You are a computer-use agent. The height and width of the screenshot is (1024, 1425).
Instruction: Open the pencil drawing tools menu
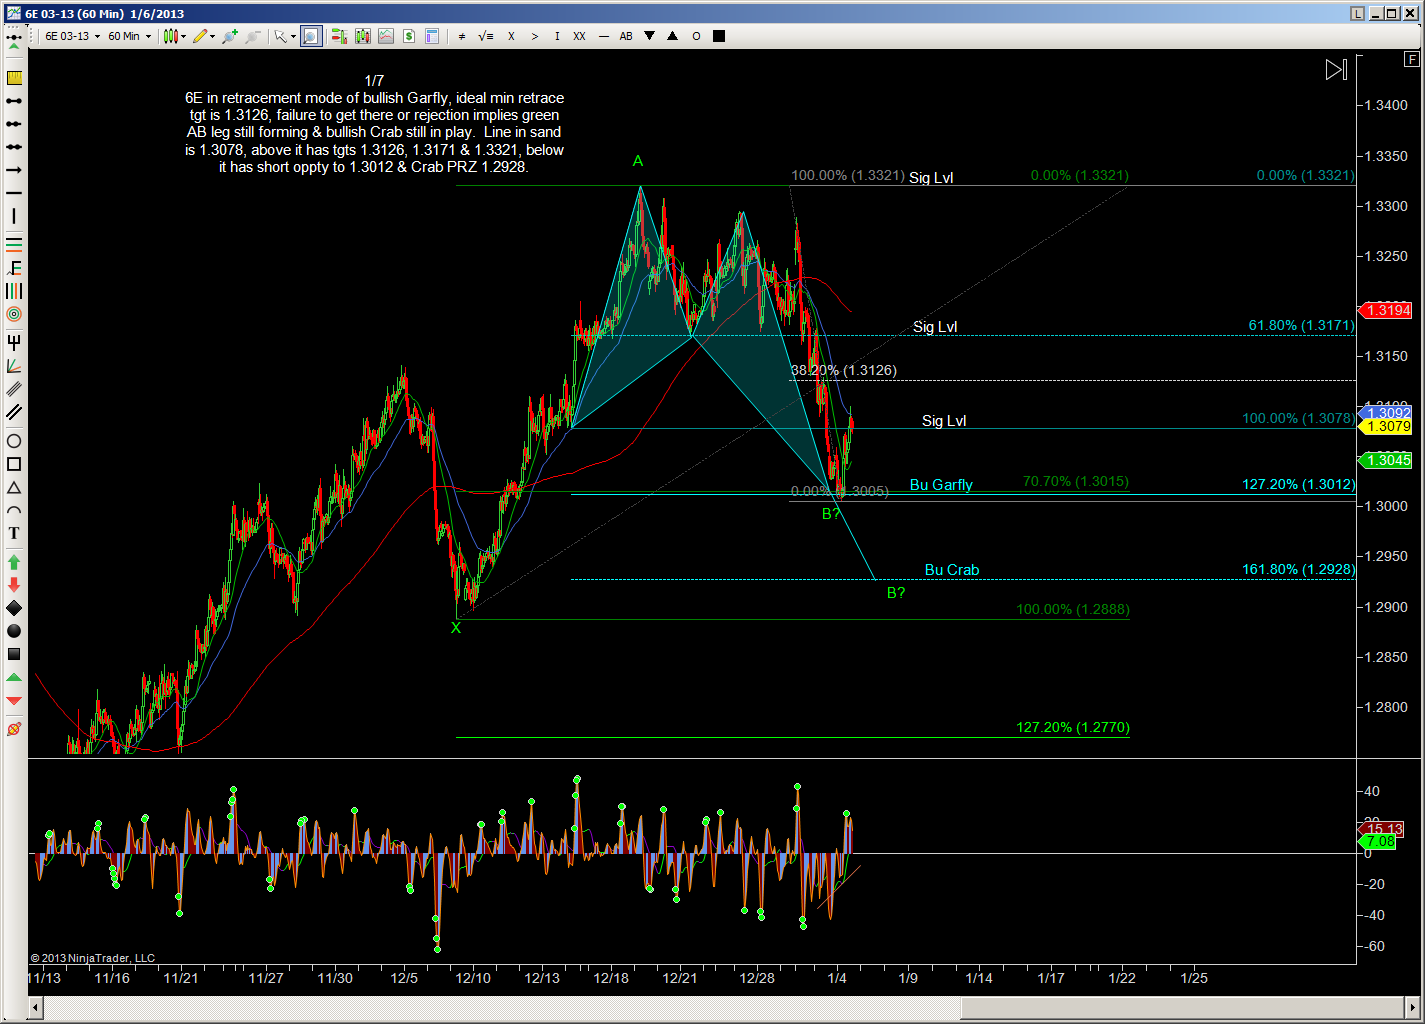pos(203,36)
